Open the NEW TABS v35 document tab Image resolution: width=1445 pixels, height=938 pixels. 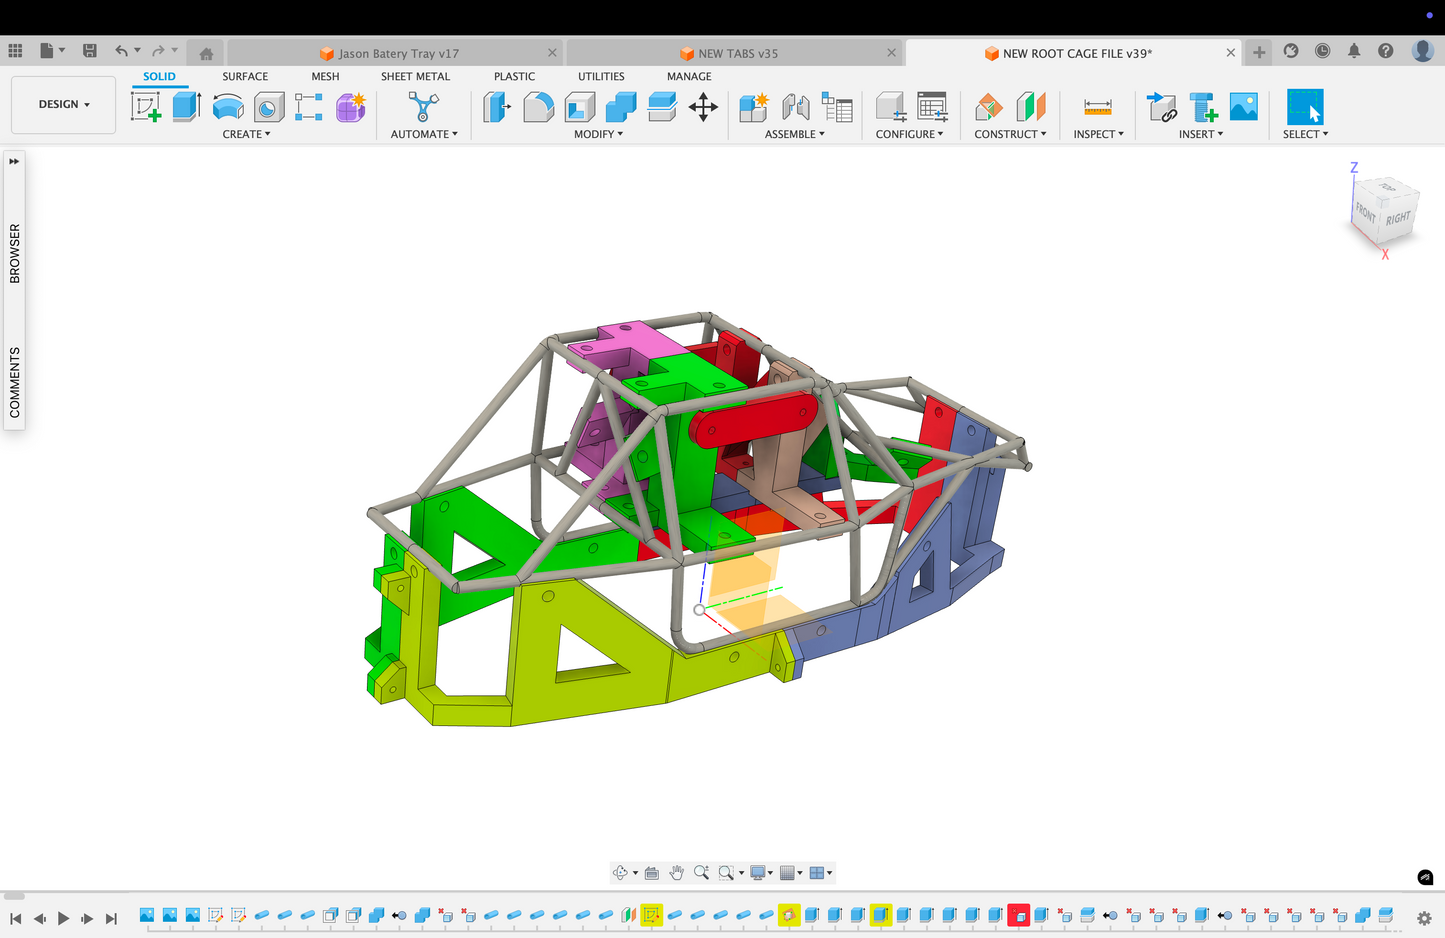click(737, 53)
